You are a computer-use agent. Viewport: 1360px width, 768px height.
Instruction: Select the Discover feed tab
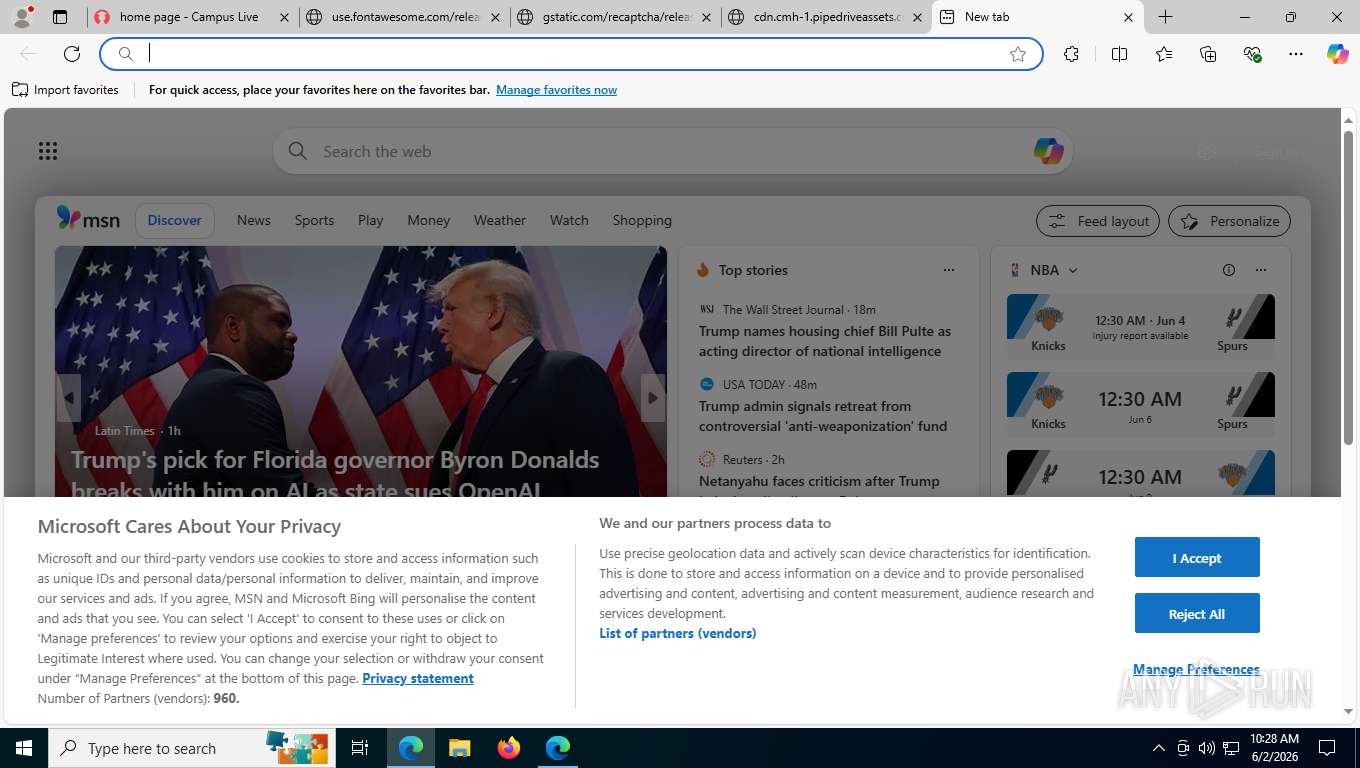pos(174,220)
